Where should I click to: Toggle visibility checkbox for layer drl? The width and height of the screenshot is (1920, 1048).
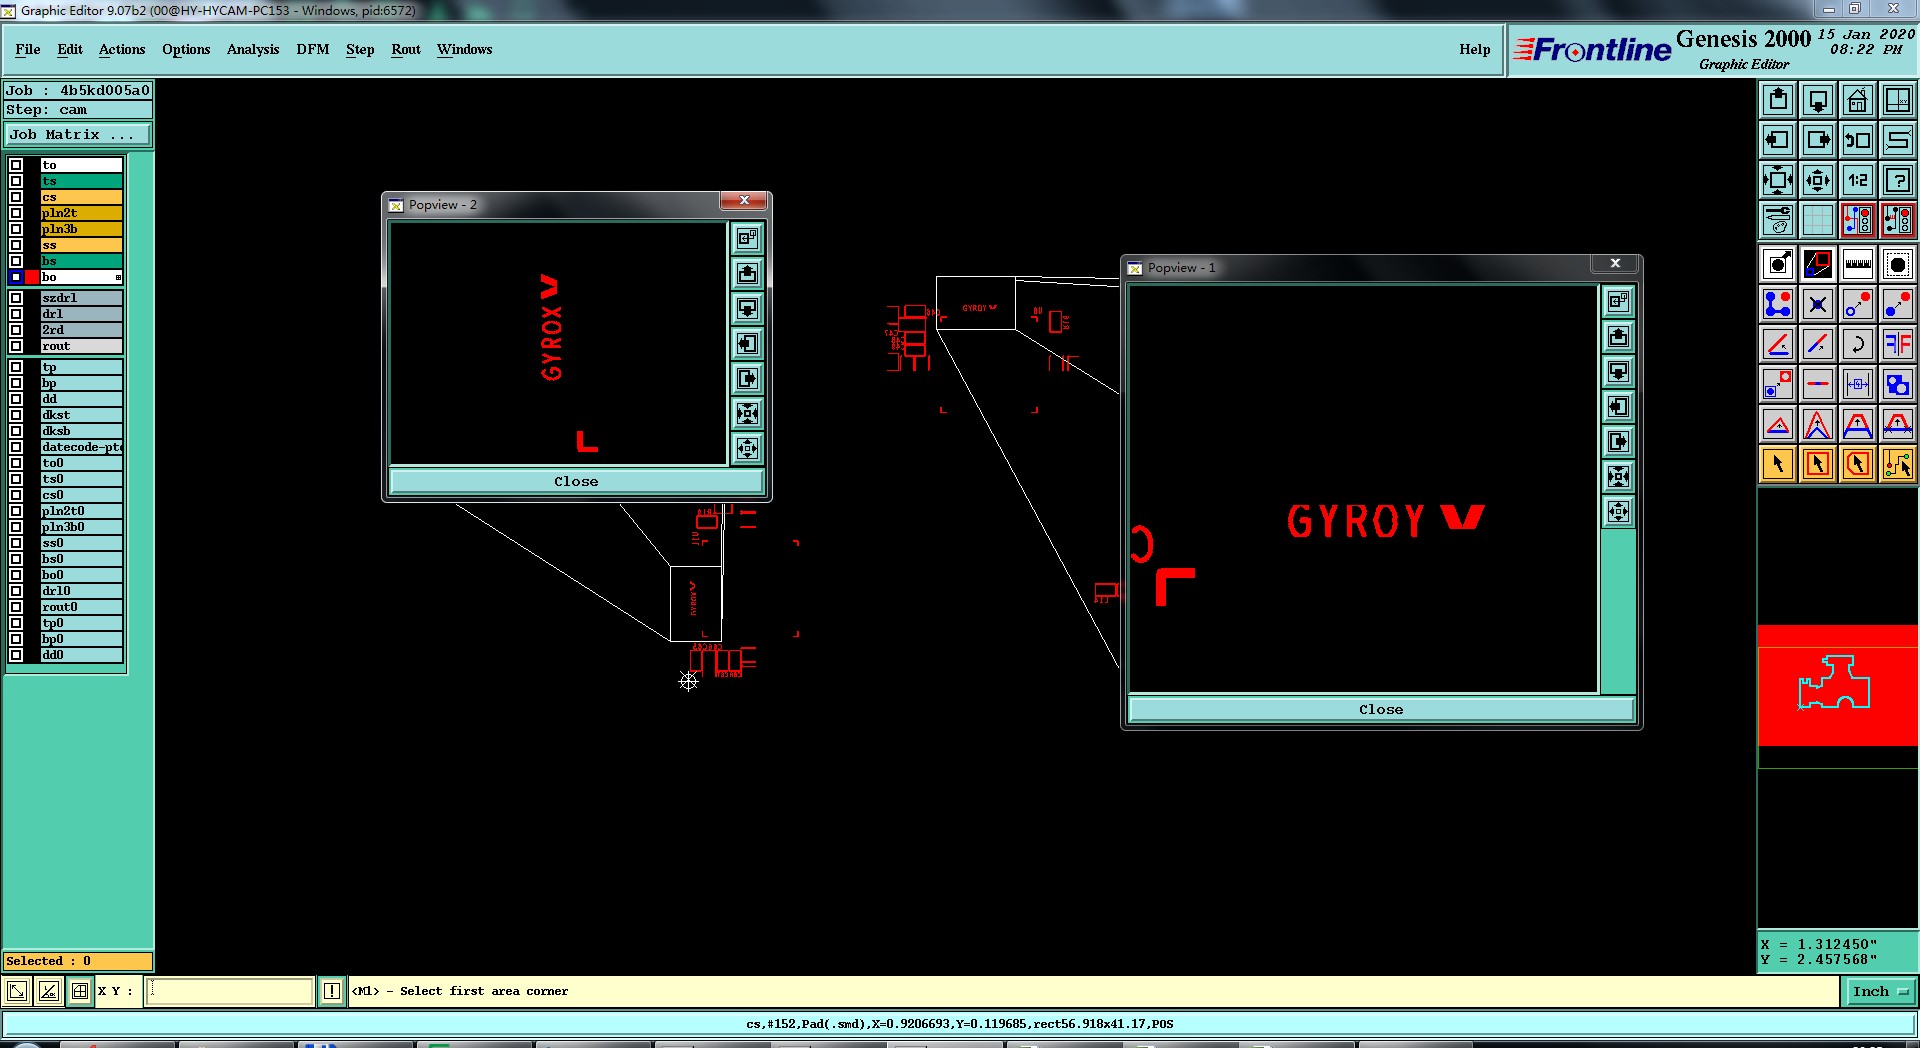tap(16, 314)
